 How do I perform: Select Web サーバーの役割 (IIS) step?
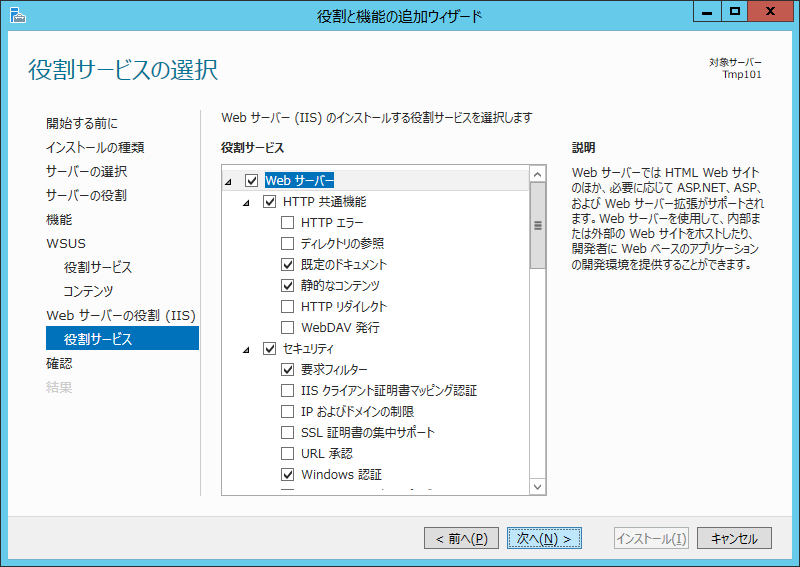121,315
